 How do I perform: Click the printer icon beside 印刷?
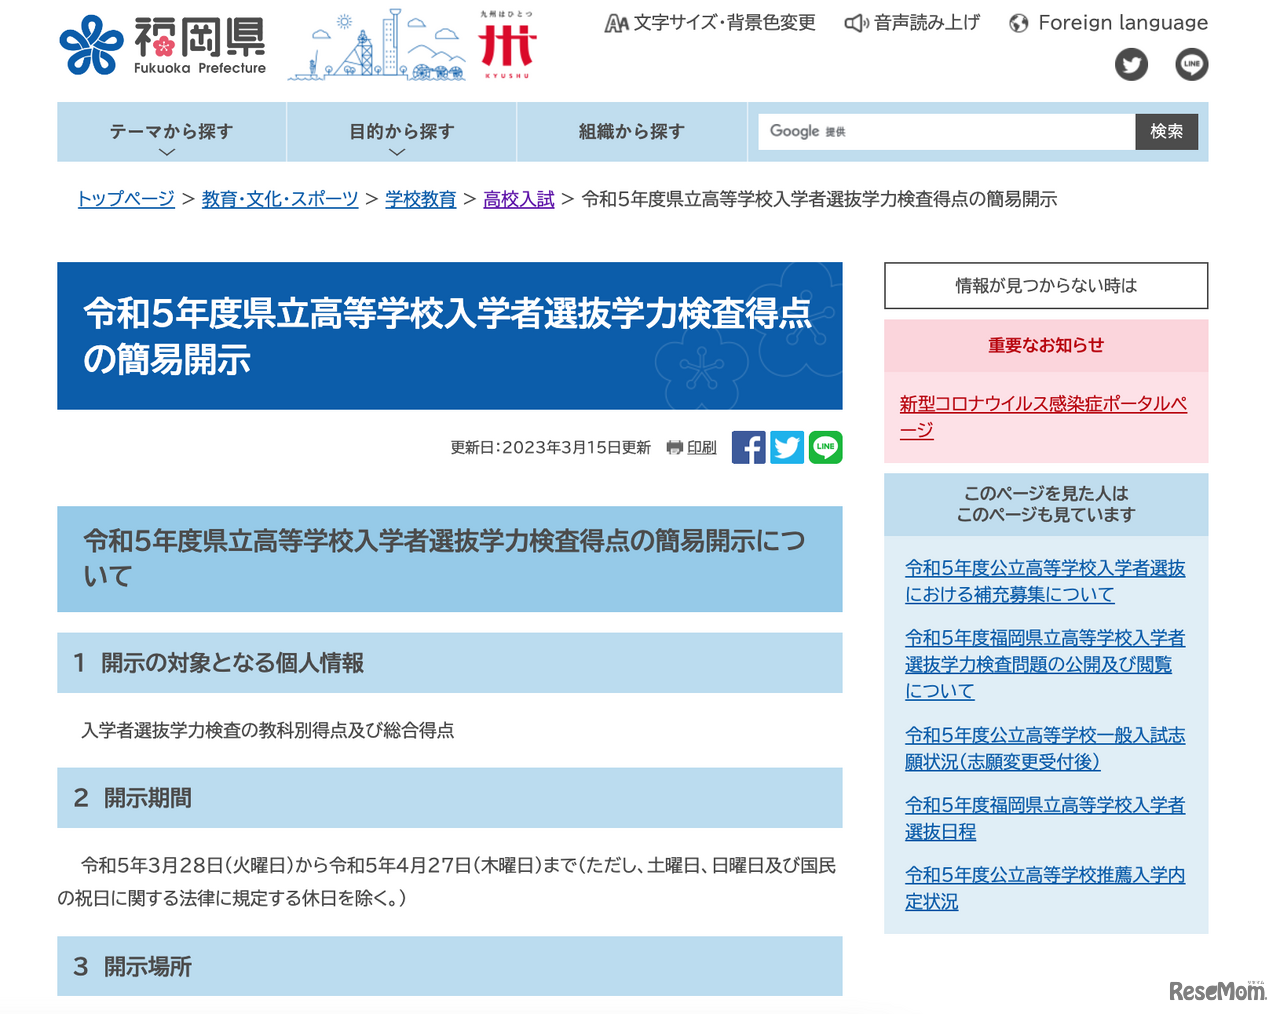675,448
